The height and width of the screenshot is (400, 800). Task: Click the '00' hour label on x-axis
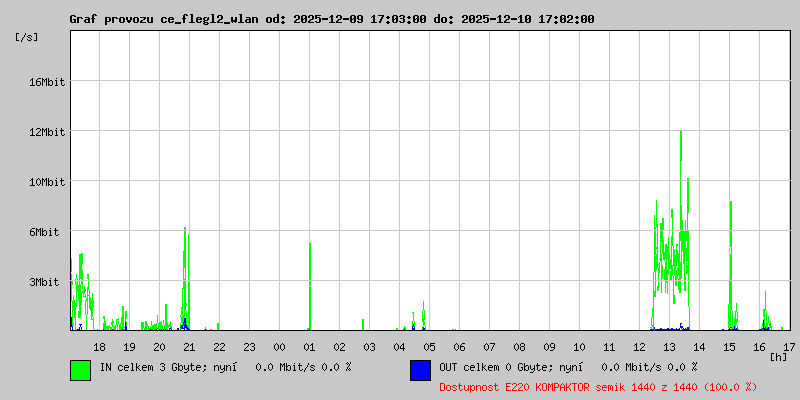coord(279,347)
